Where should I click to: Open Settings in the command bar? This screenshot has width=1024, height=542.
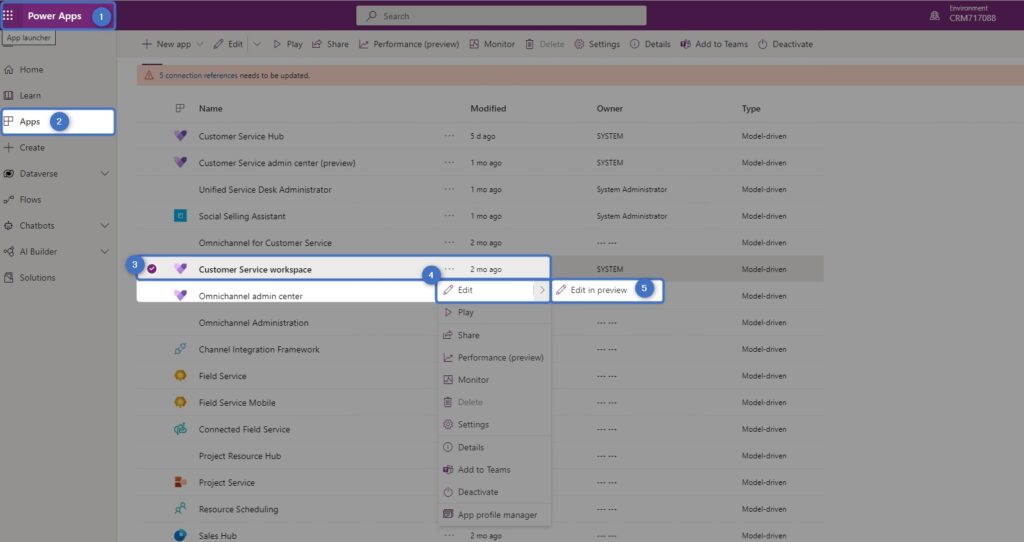coord(597,44)
